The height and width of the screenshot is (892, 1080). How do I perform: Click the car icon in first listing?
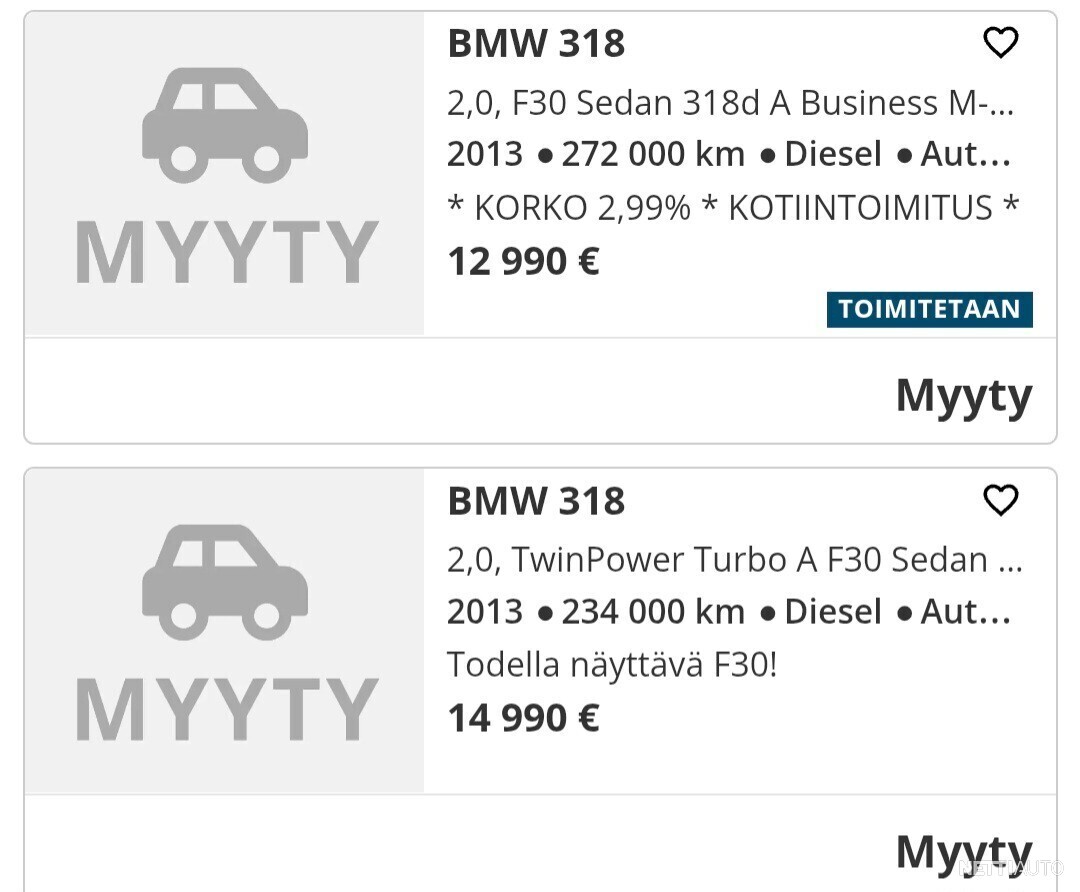tap(225, 125)
